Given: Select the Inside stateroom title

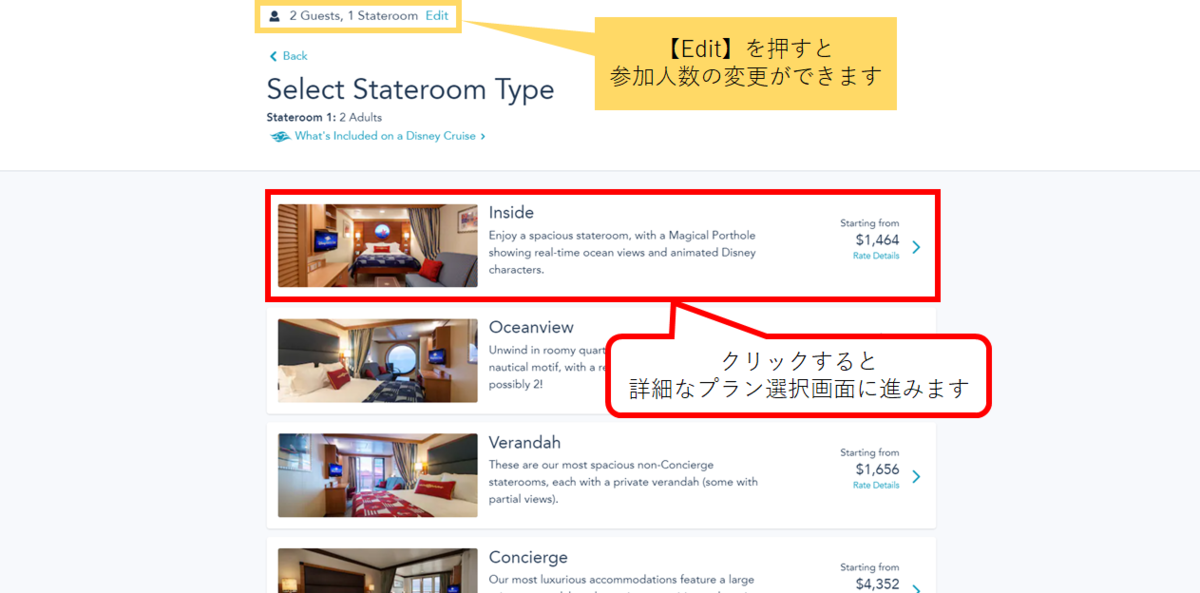Looking at the screenshot, I should (511, 212).
